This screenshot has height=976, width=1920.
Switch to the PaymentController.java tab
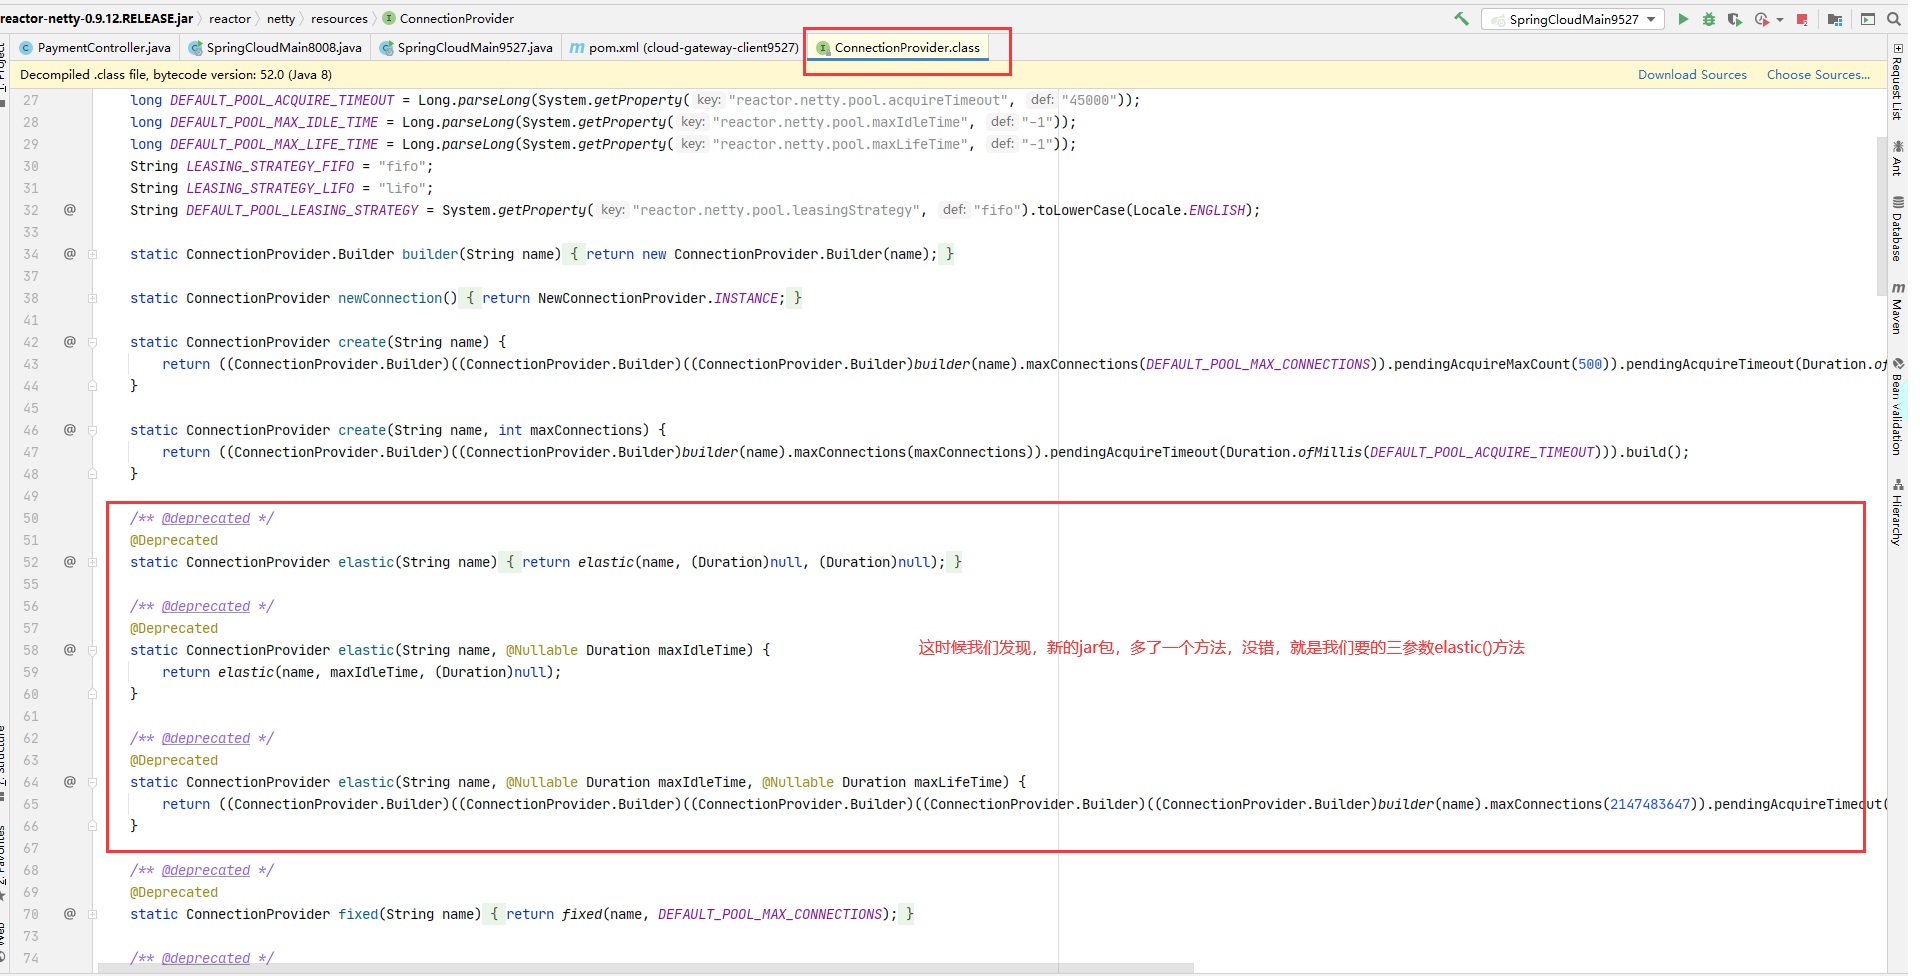[x=95, y=46]
